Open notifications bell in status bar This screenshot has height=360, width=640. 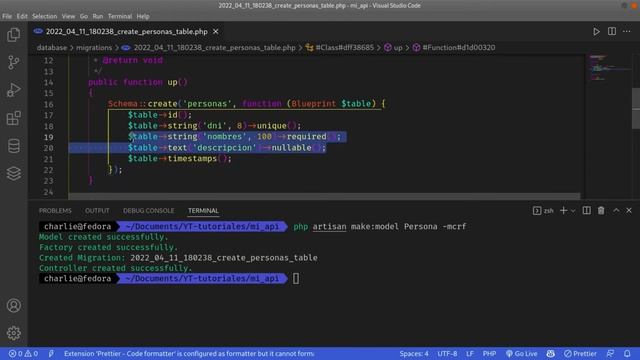click(x=627, y=353)
